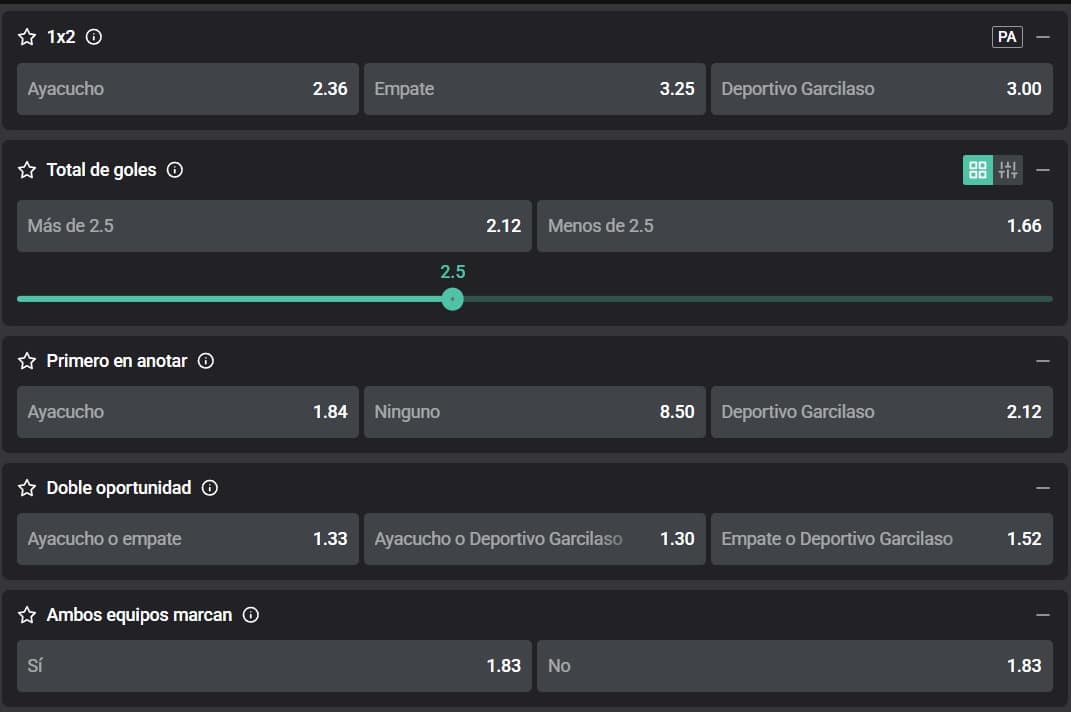Viewport: 1071px width, 712px height.
Task: Pick Ninguno as first scorer
Action: click(x=534, y=412)
